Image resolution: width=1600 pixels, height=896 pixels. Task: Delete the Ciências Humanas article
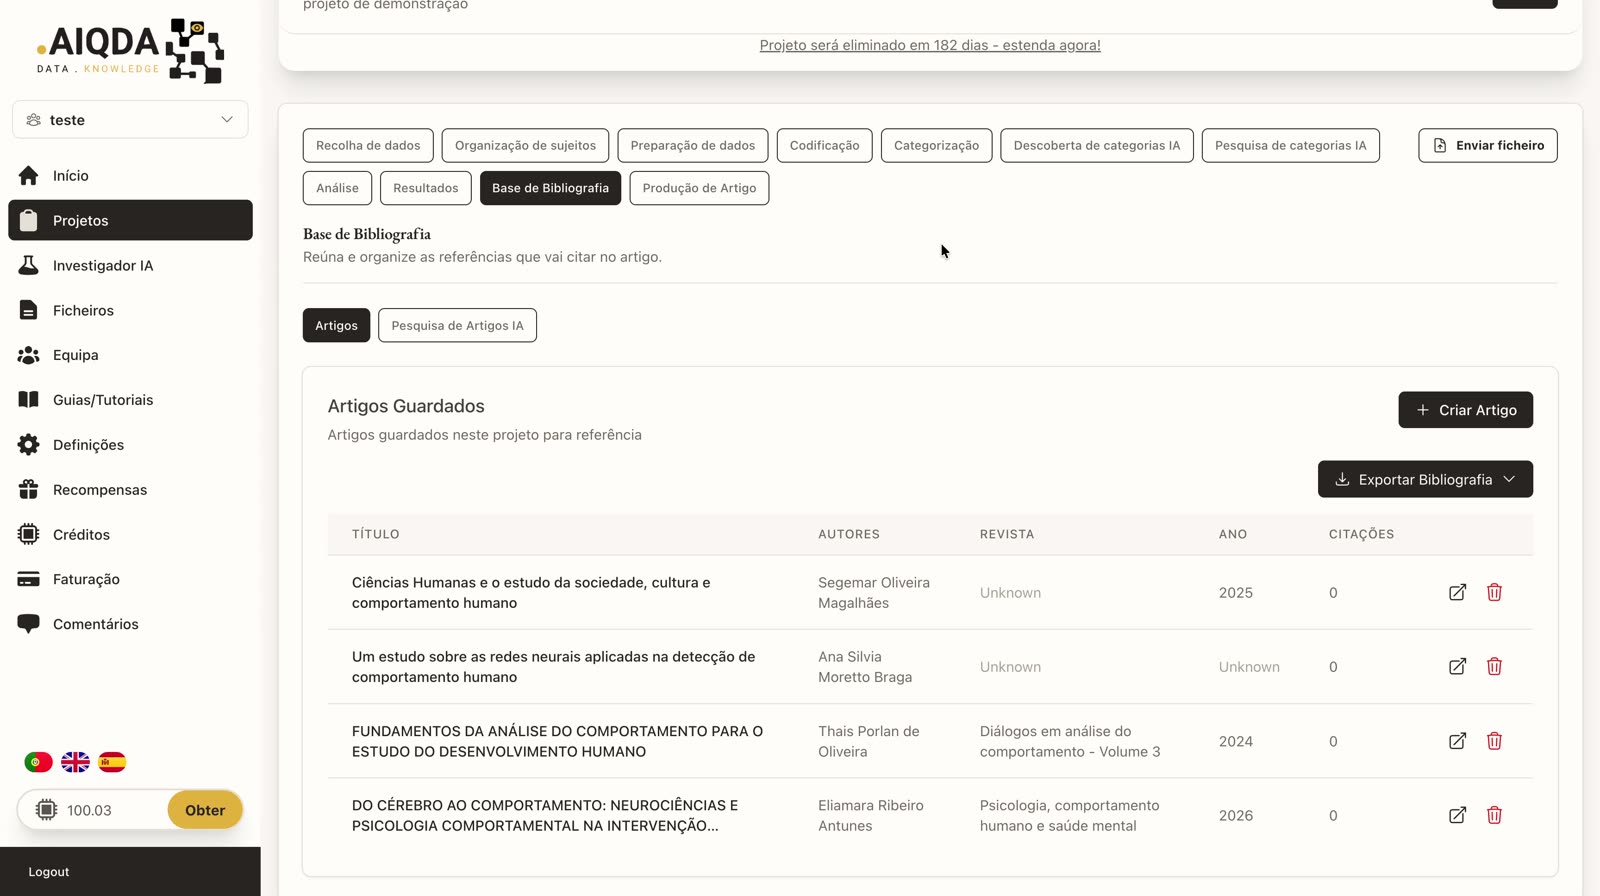(1494, 592)
